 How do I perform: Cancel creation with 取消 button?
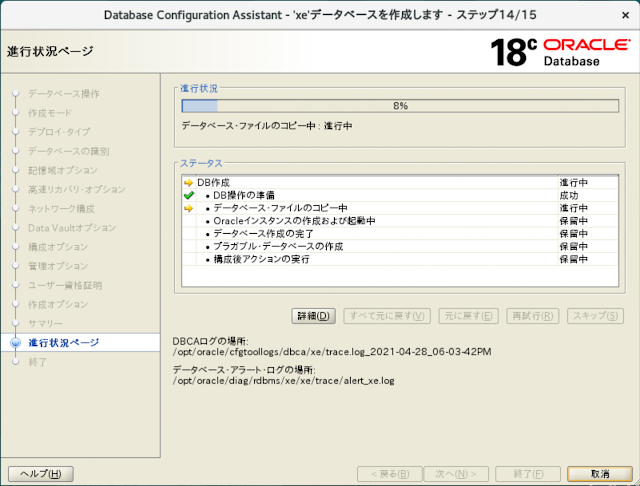(x=600, y=474)
